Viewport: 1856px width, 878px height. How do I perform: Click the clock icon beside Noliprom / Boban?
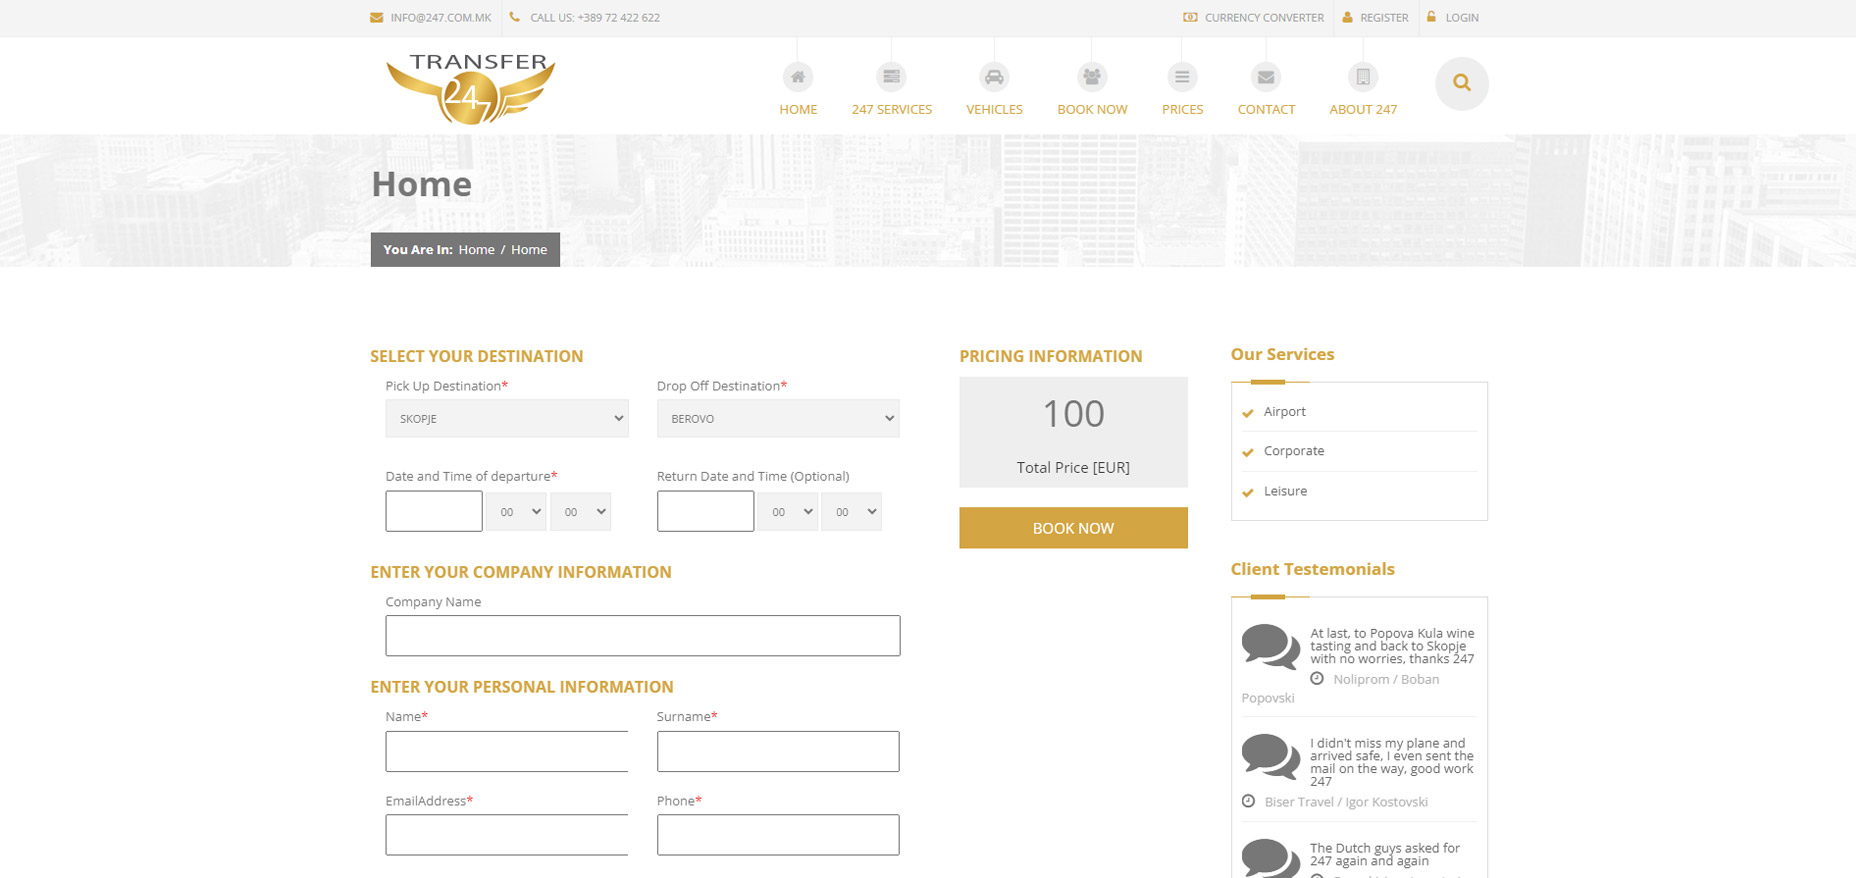pos(1317,679)
